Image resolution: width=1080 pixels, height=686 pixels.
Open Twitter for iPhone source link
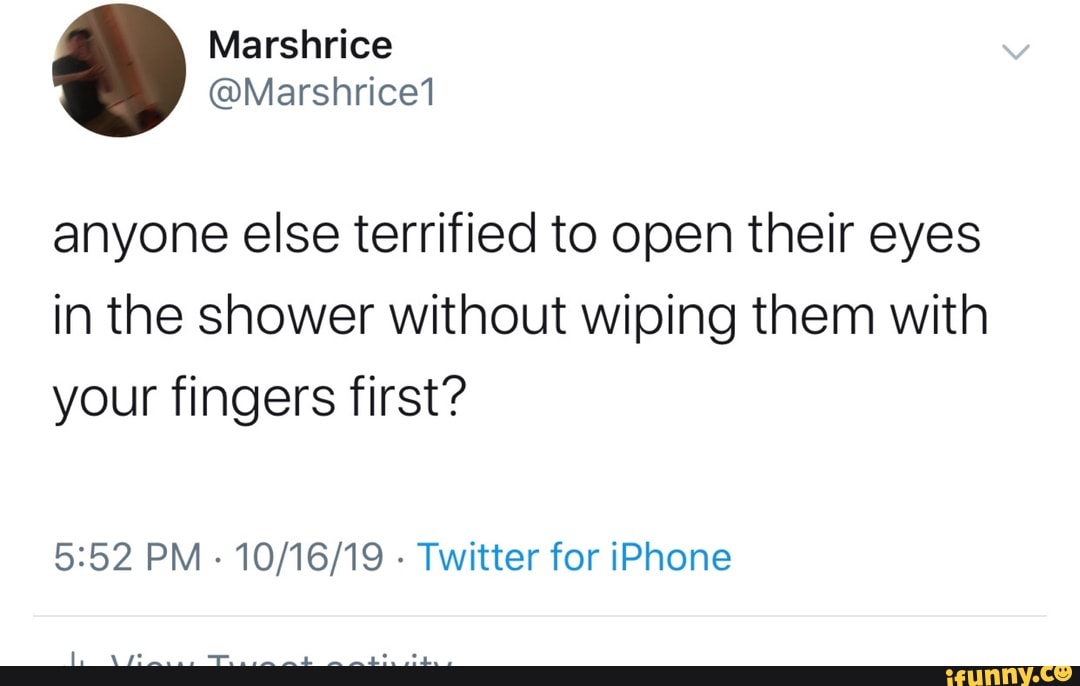click(x=575, y=557)
